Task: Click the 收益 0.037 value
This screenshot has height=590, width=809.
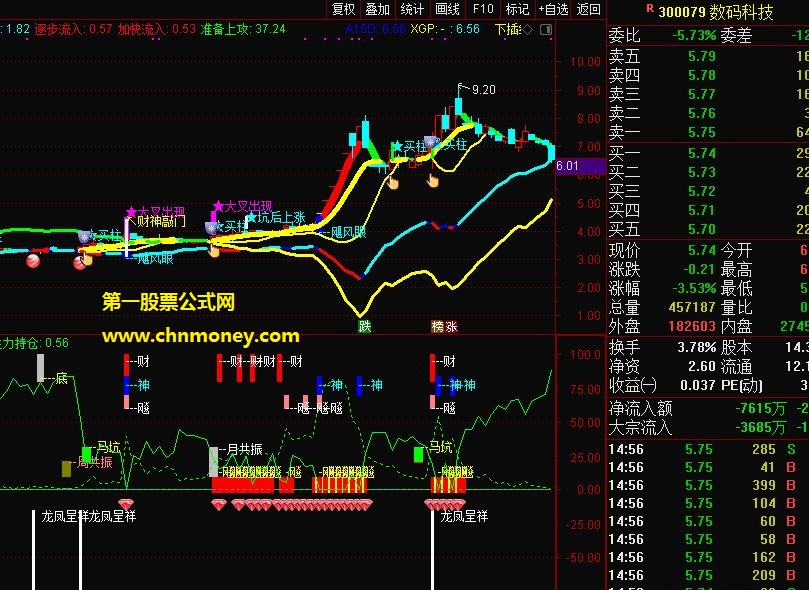Action: [698, 385]
